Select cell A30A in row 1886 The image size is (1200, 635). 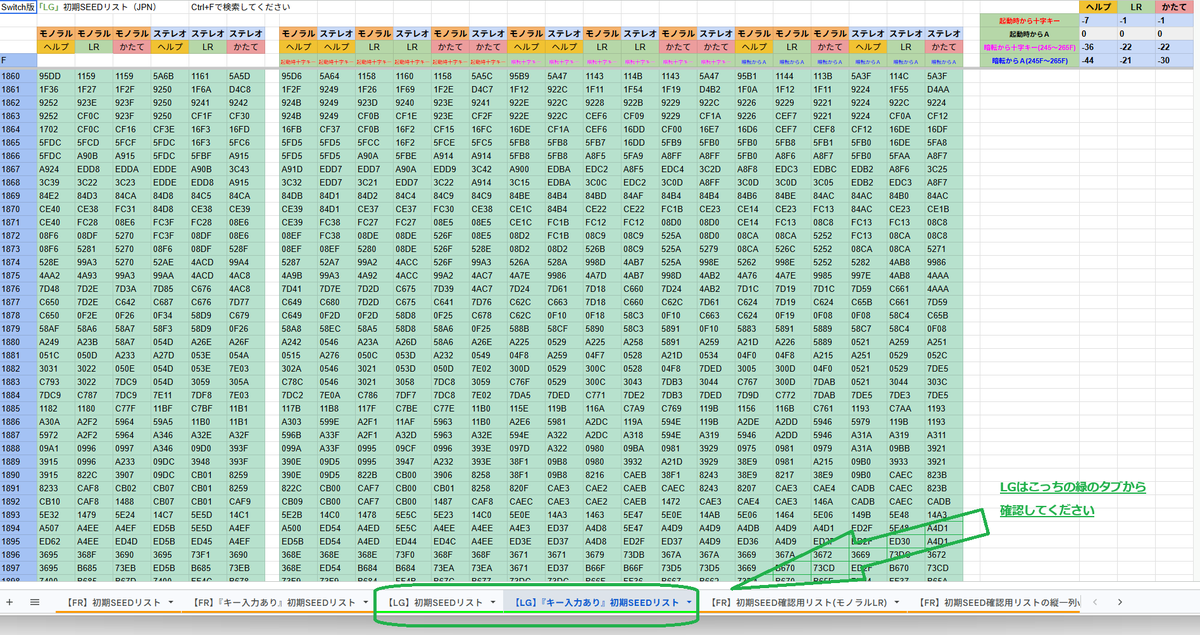pyautogui.click(x=56, y=422)
